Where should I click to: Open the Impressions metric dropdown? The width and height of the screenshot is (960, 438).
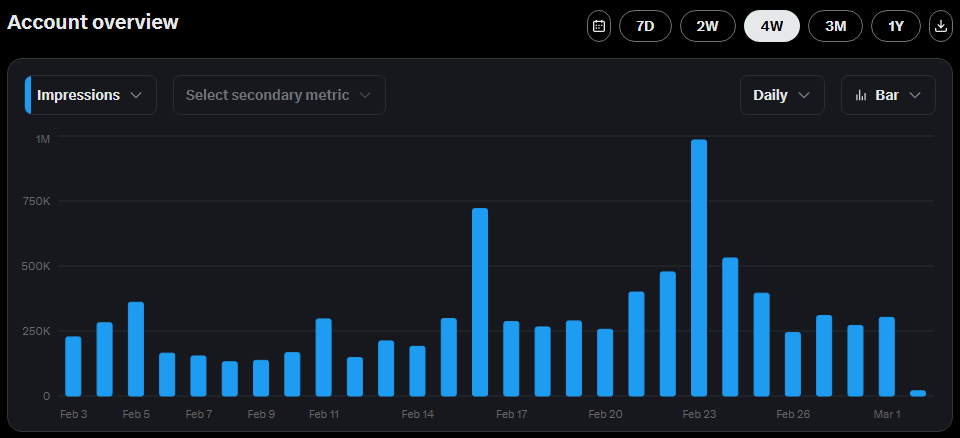coord(90,95)
